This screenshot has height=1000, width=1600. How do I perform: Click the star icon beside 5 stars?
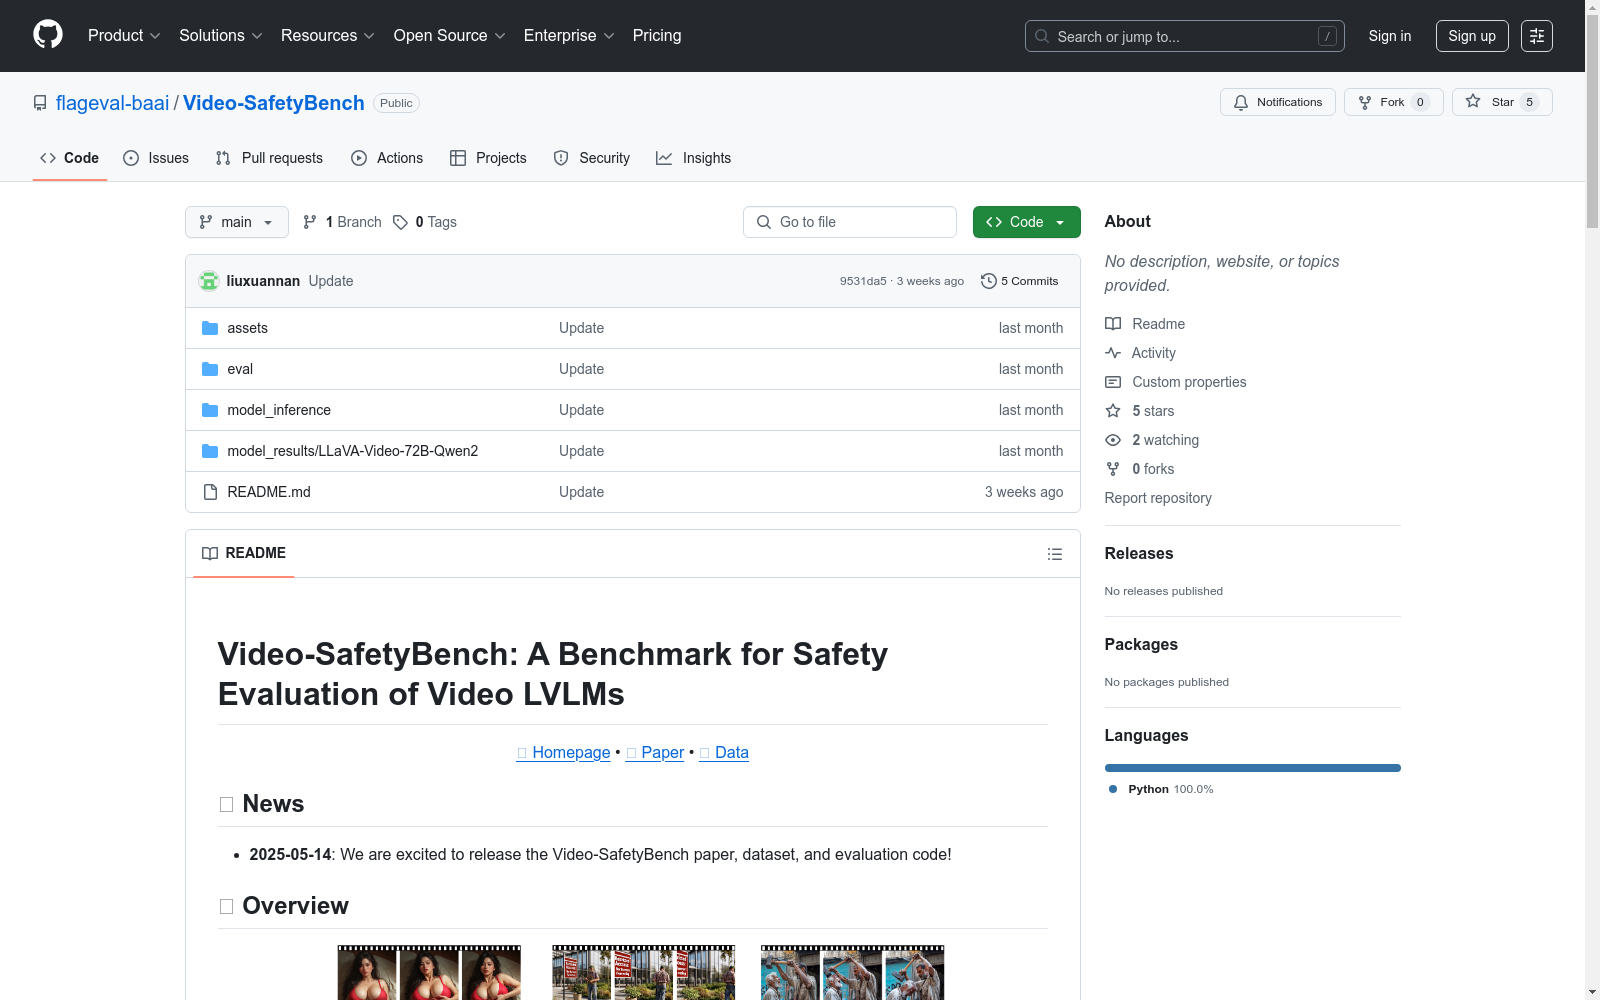pos(1113,411)
